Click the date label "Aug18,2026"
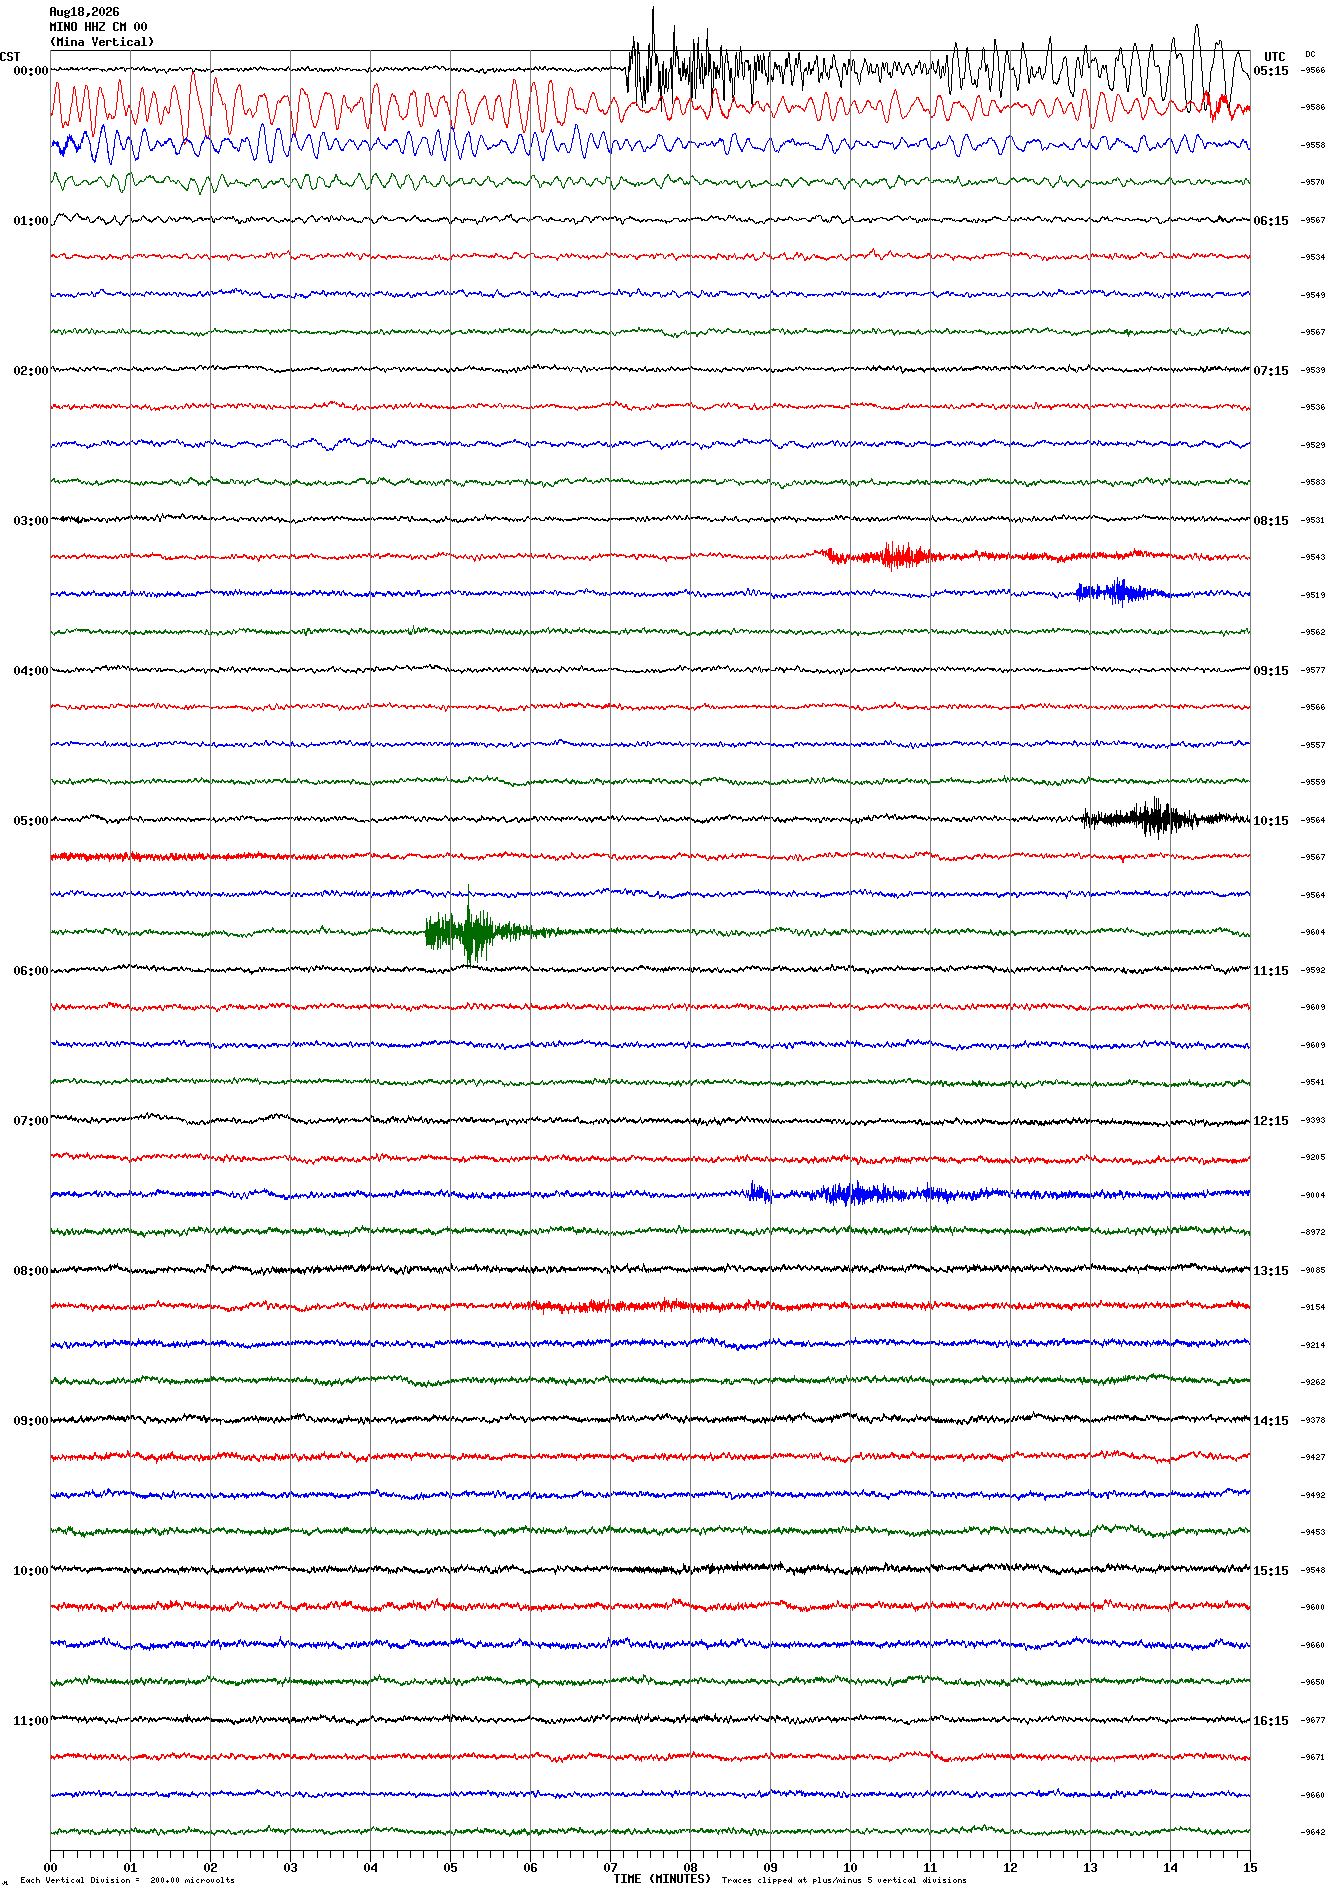 (x=84, y=12)
